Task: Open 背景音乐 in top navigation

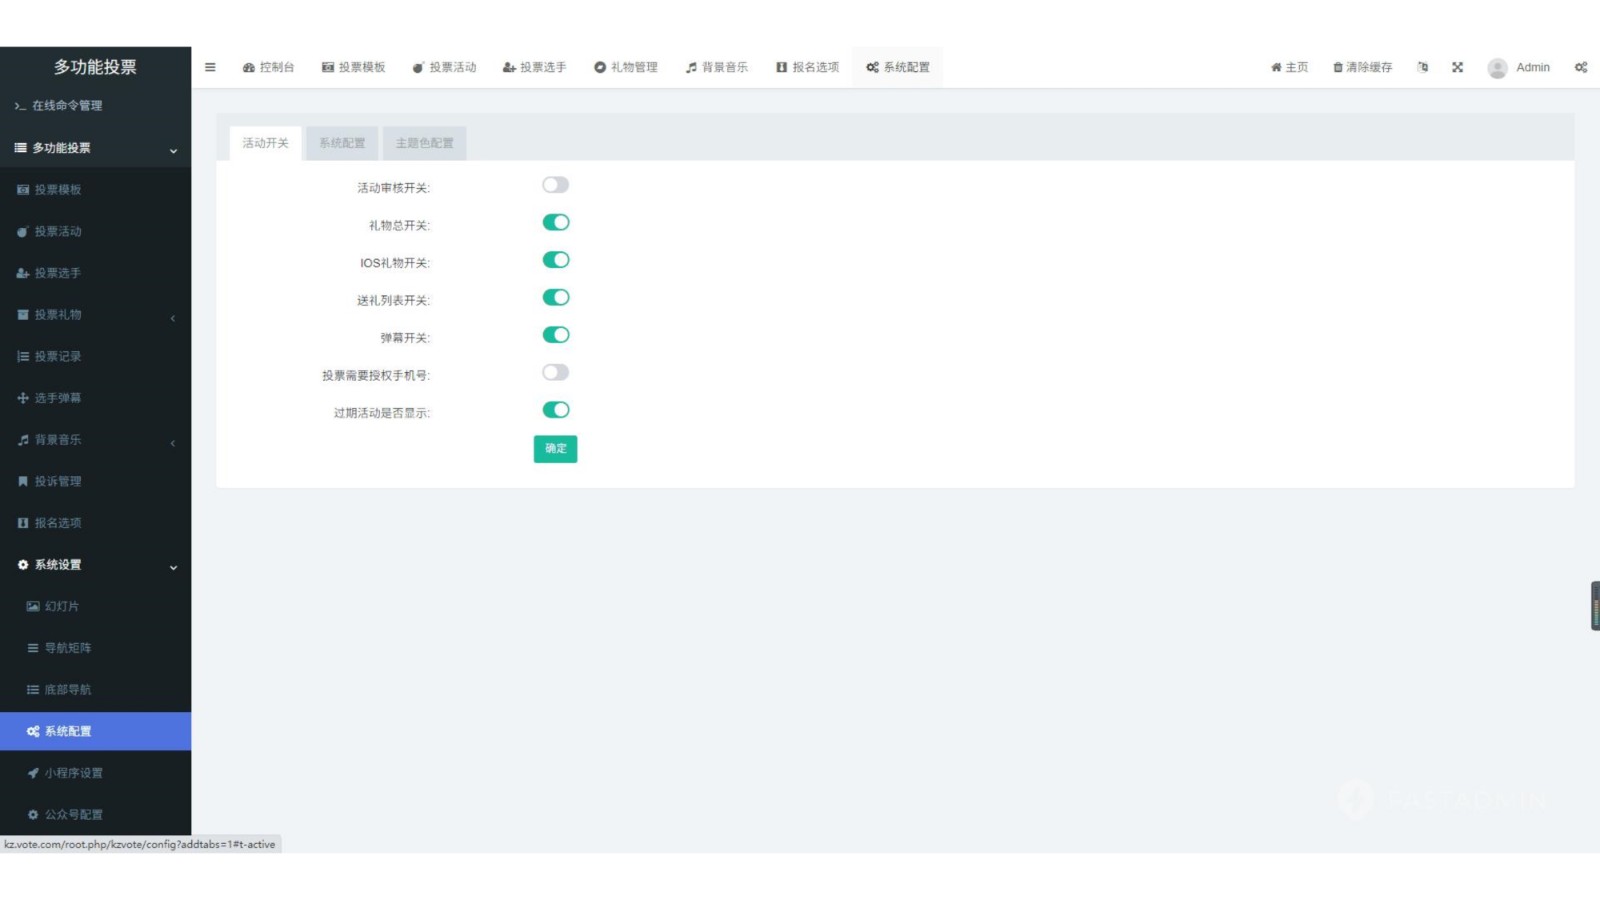Action: coord(716,67)
